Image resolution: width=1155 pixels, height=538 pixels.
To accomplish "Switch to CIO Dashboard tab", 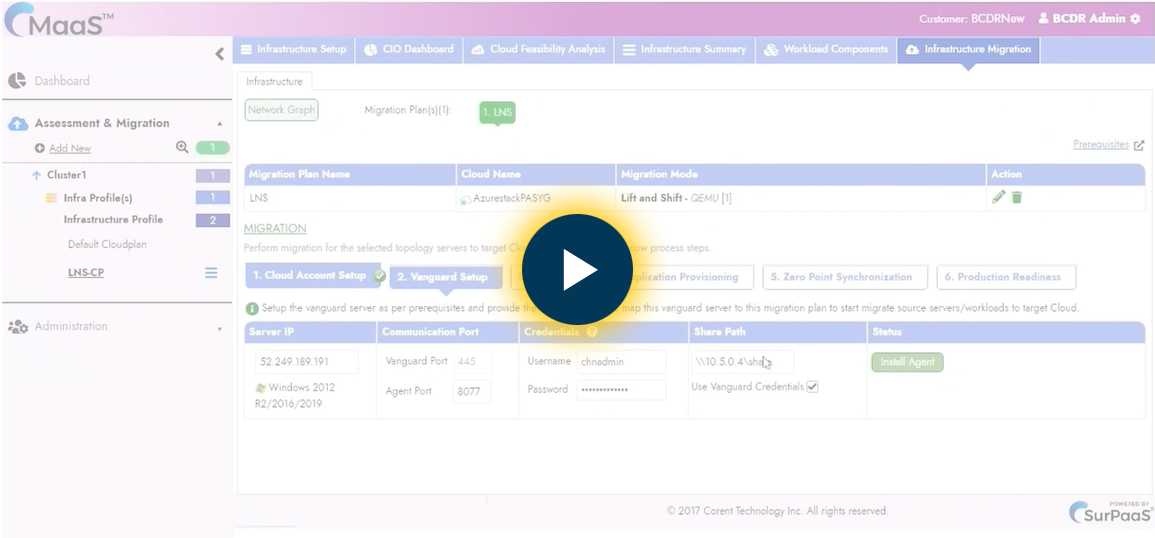I will point(408,49).
